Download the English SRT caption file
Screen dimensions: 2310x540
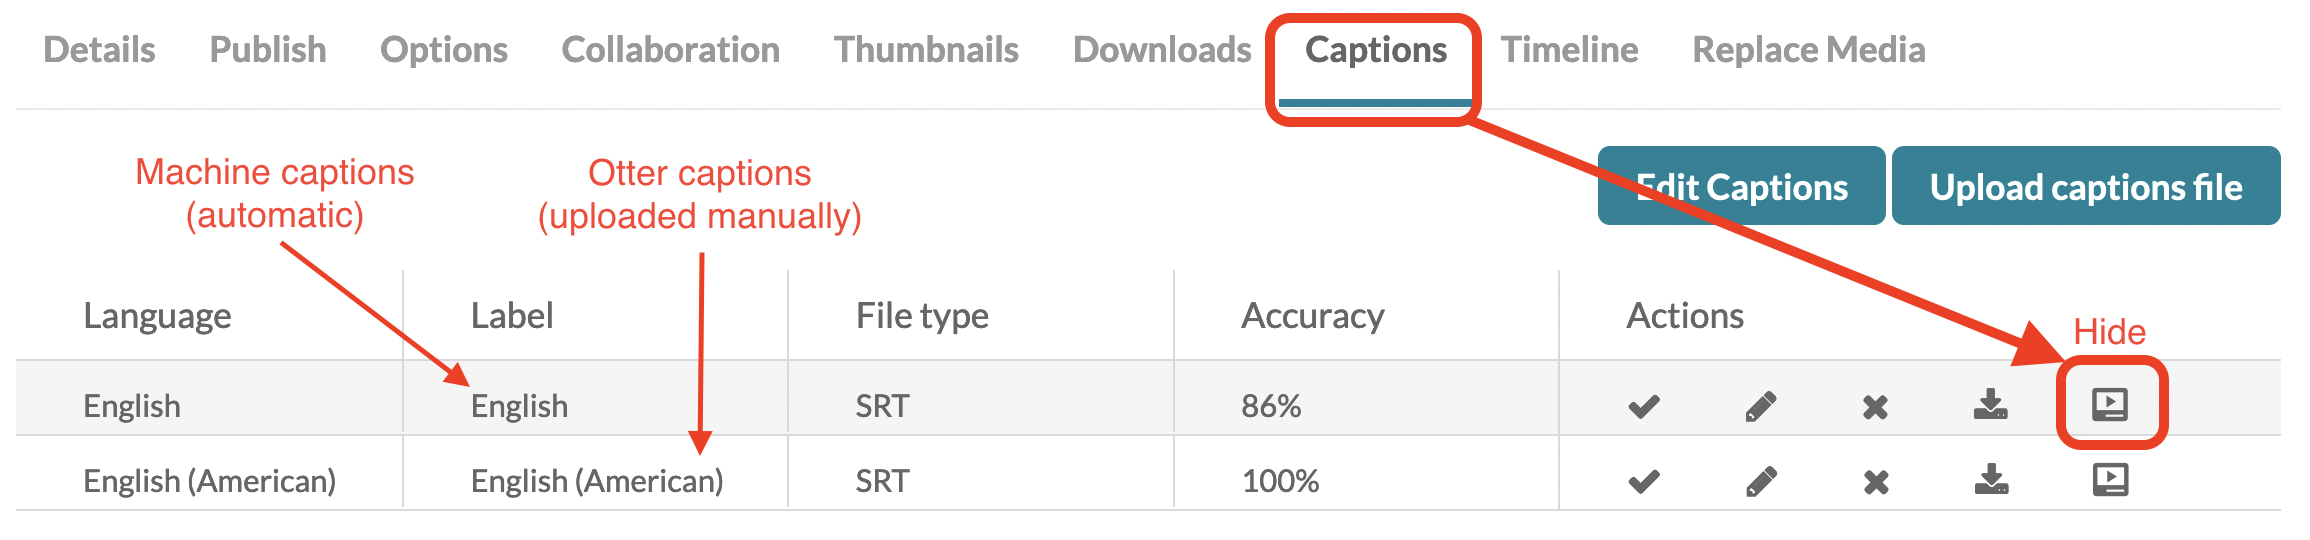click(x=1990, y=405)
